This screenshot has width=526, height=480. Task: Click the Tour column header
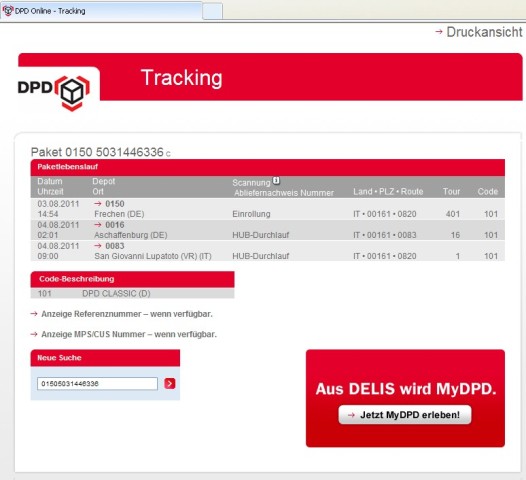[452, 192]
